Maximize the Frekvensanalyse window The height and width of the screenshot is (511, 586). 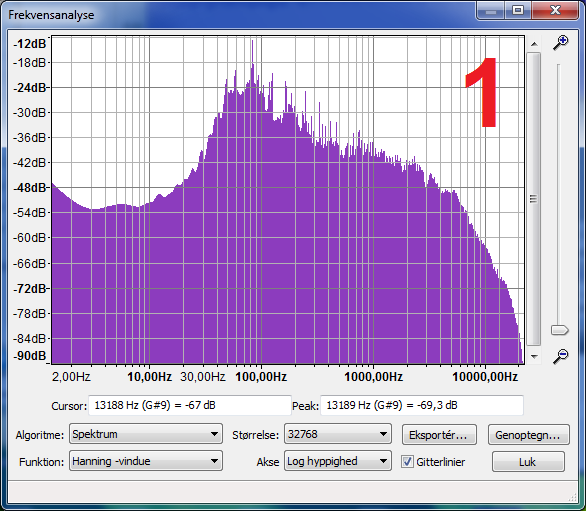click(518, 11)
